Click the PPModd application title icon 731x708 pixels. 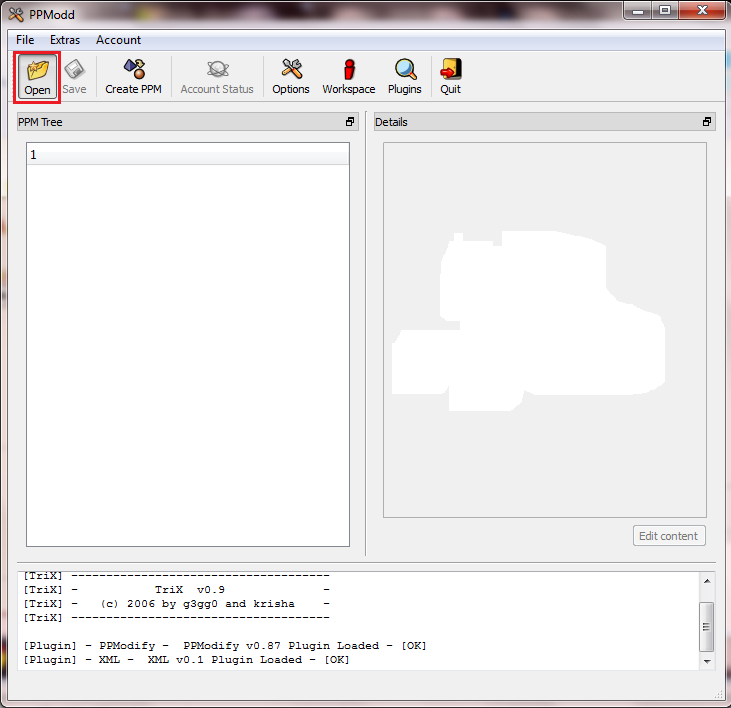[x=16, y=14]
